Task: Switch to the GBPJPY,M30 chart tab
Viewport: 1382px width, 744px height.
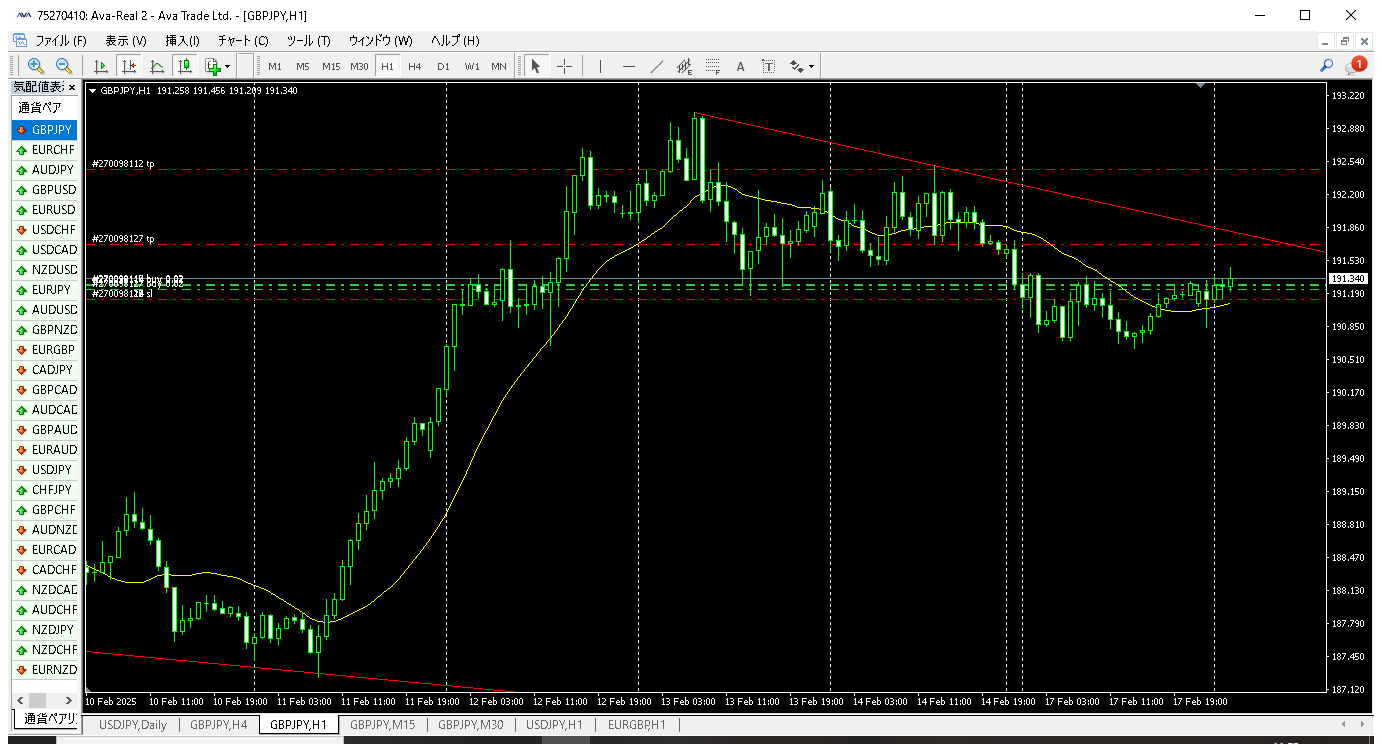Action: pos(471,724)
